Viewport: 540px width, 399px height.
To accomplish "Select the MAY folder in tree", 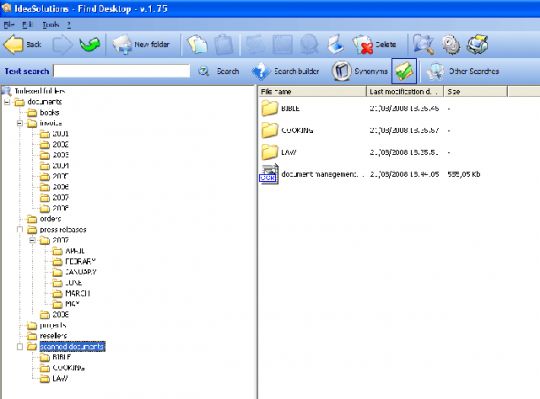I will (66, 304).
